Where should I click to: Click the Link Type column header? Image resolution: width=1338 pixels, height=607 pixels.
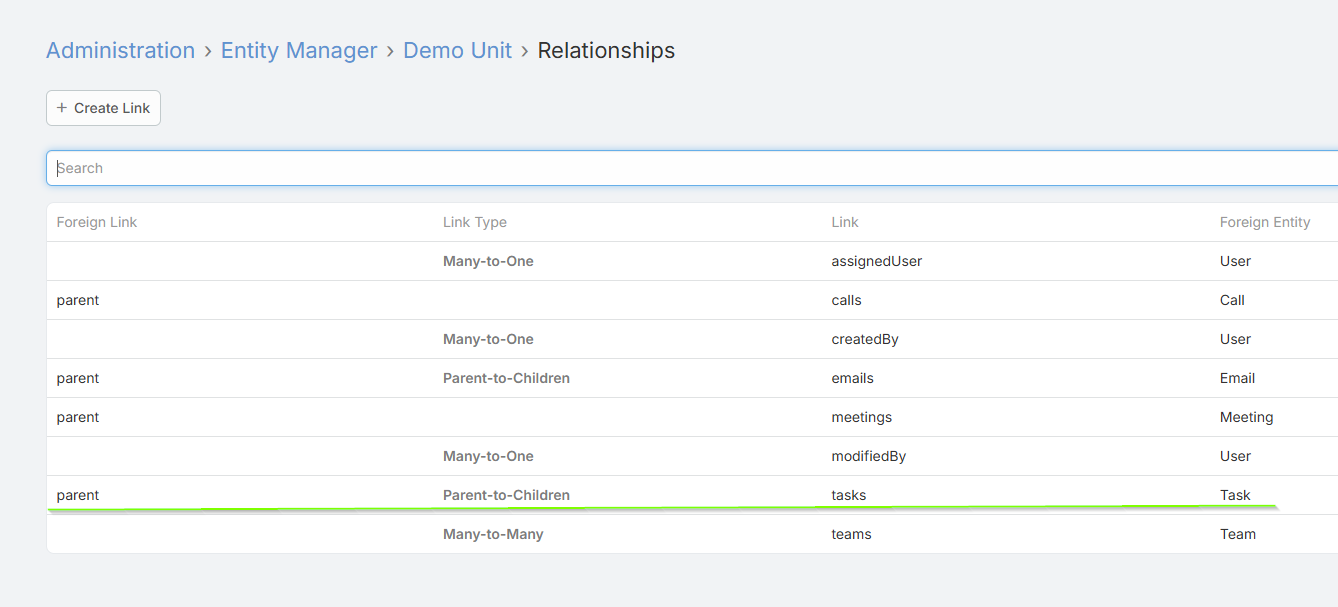pos(474,222)
